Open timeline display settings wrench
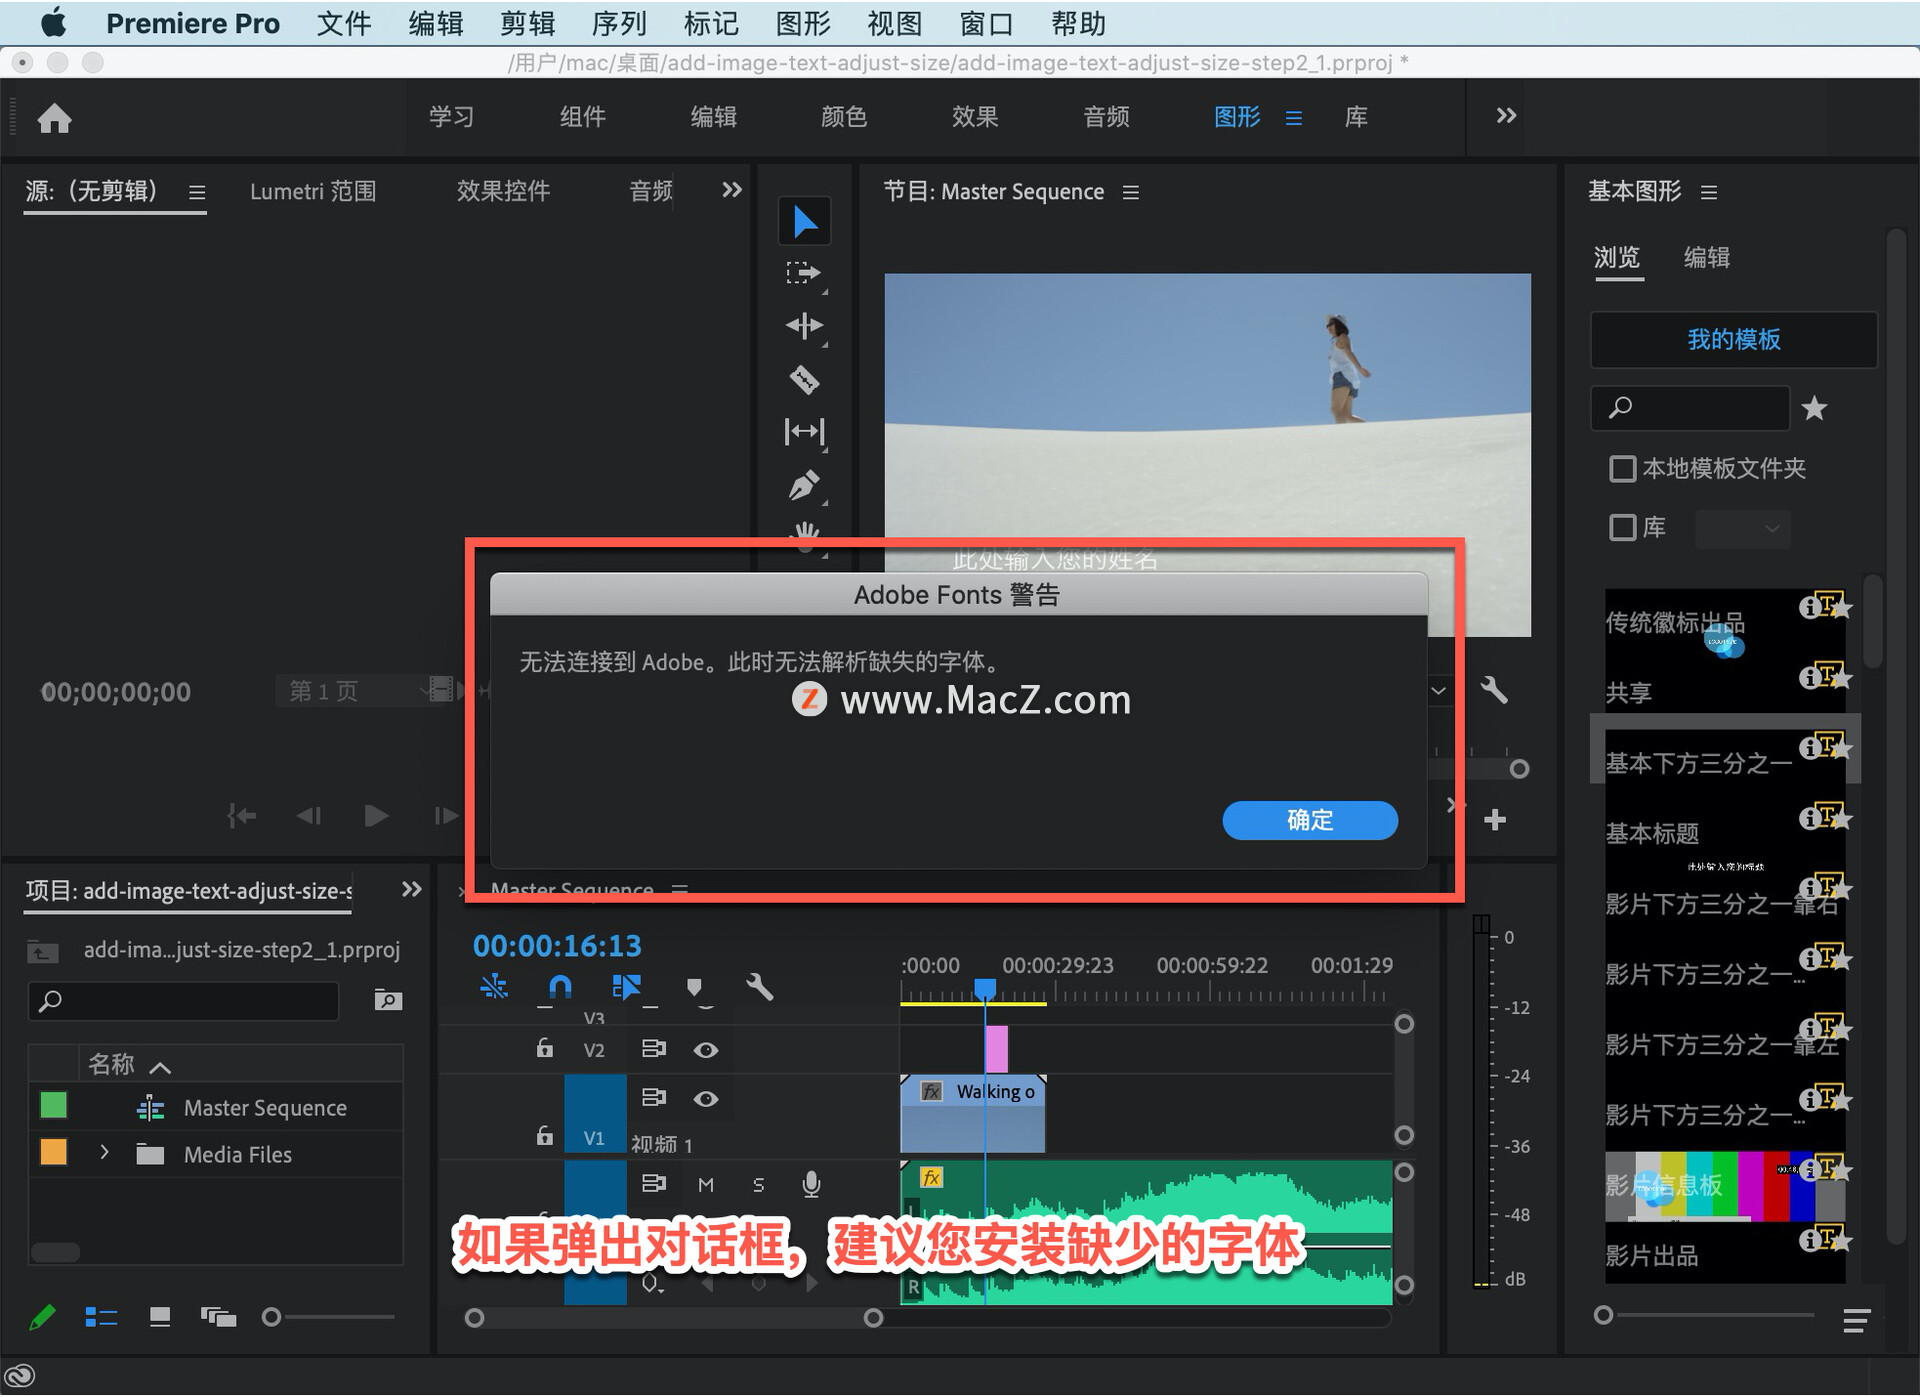1920x1397 pixels. tap(760, 987)
